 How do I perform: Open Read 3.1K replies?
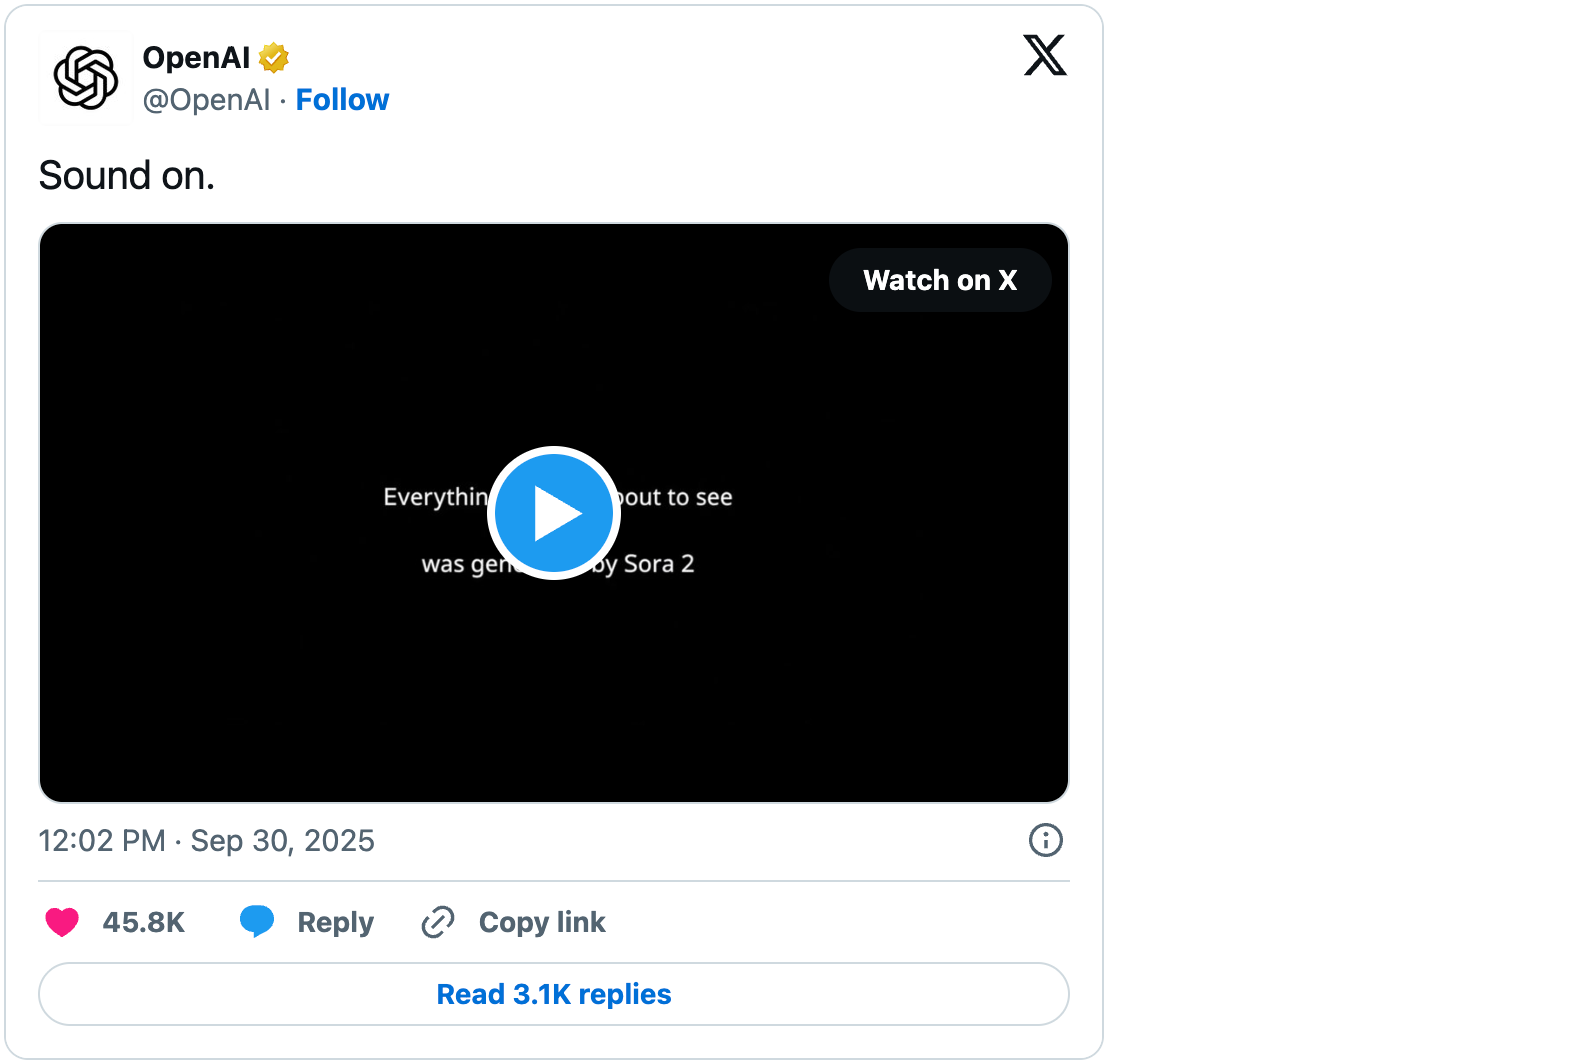[554, 994]
